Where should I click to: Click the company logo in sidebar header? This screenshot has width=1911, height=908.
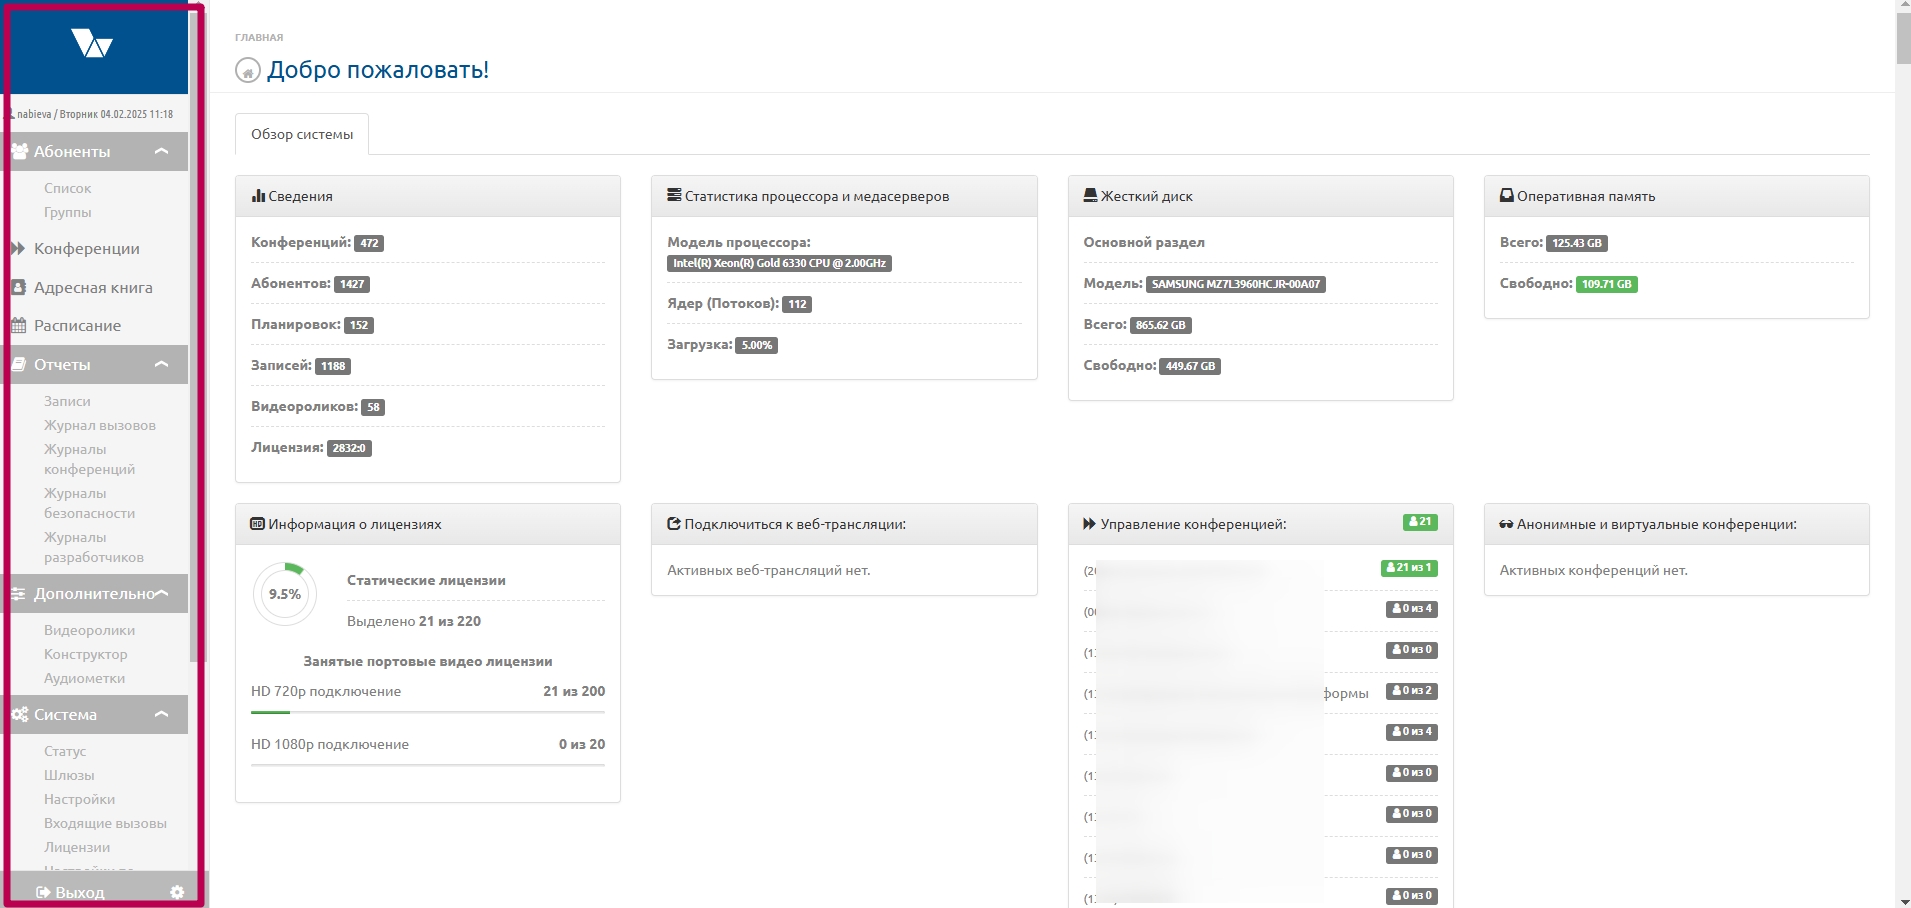(x=92, y=44)
